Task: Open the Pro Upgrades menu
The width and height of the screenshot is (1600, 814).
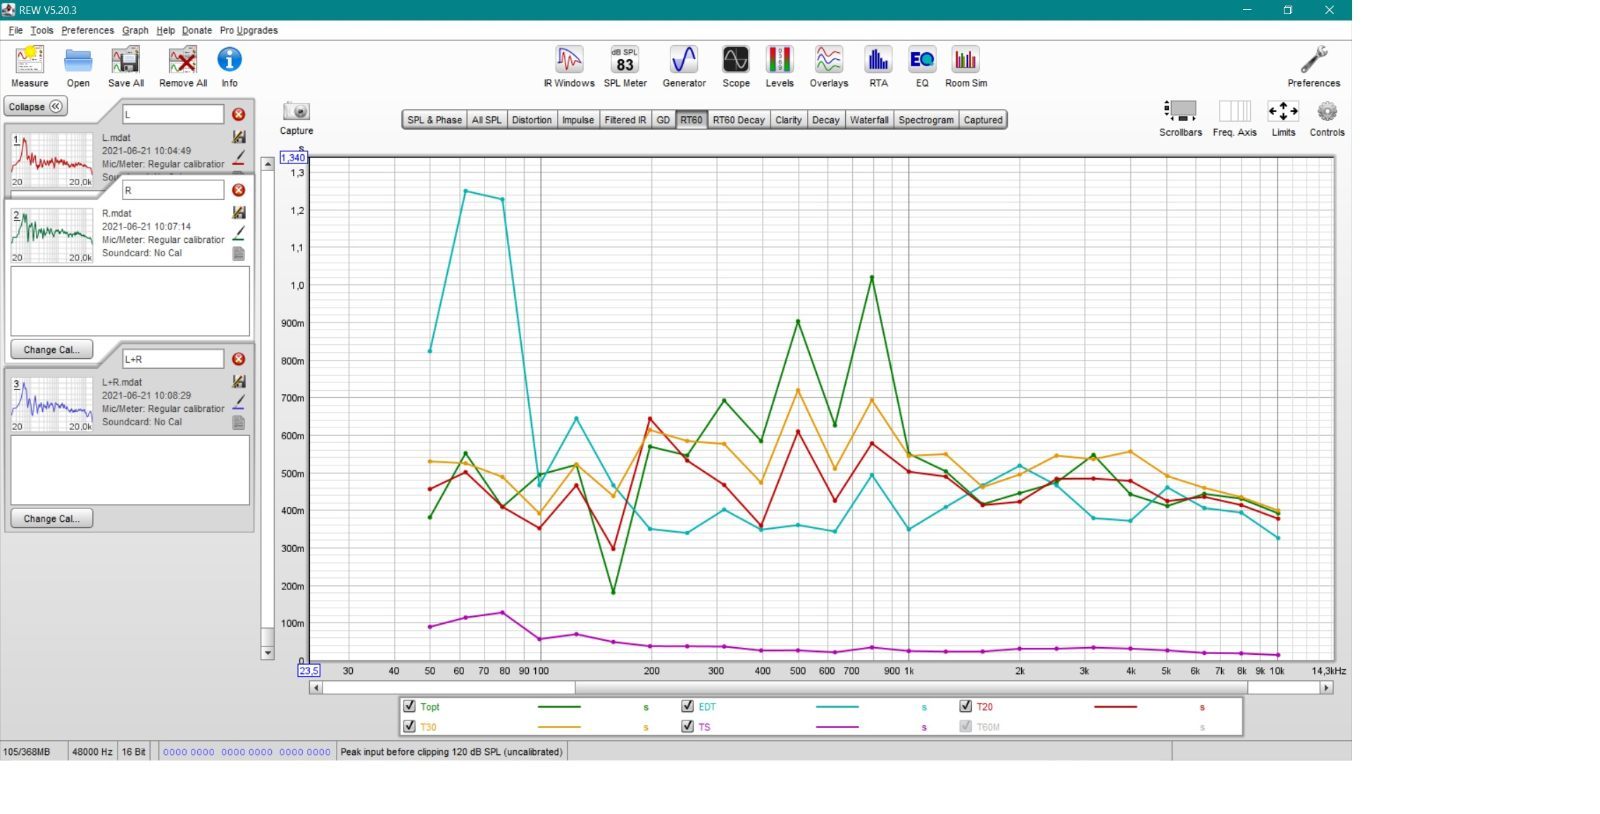Action: (249, 30)
